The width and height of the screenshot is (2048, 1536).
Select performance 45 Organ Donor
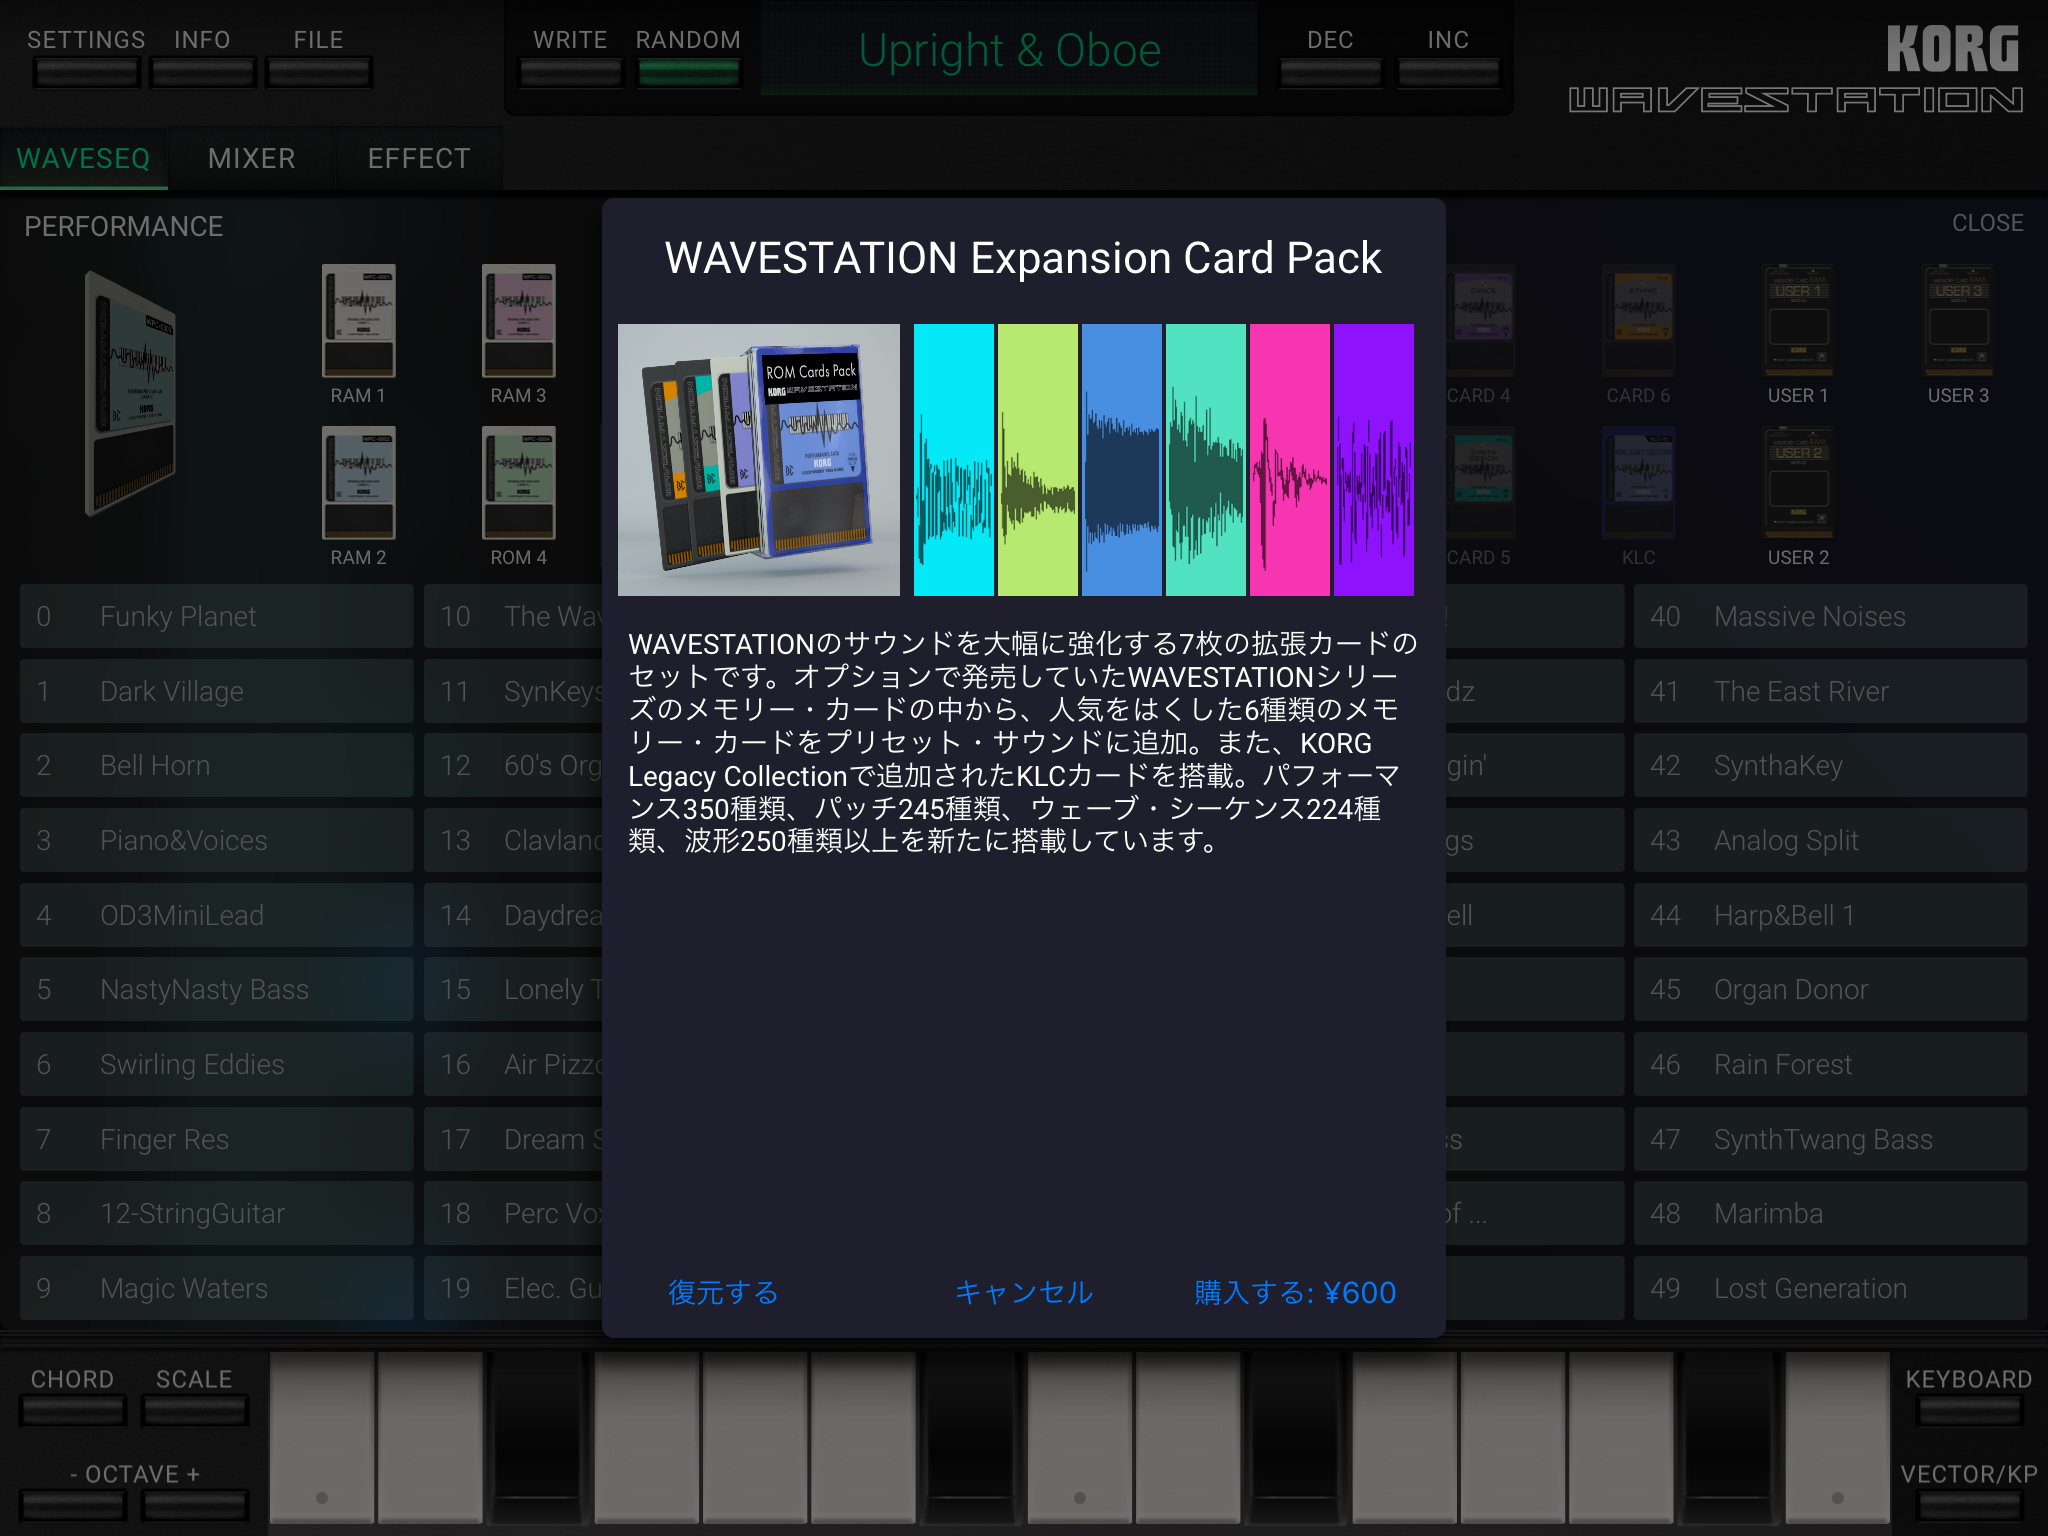click(x=1830, y=989)
